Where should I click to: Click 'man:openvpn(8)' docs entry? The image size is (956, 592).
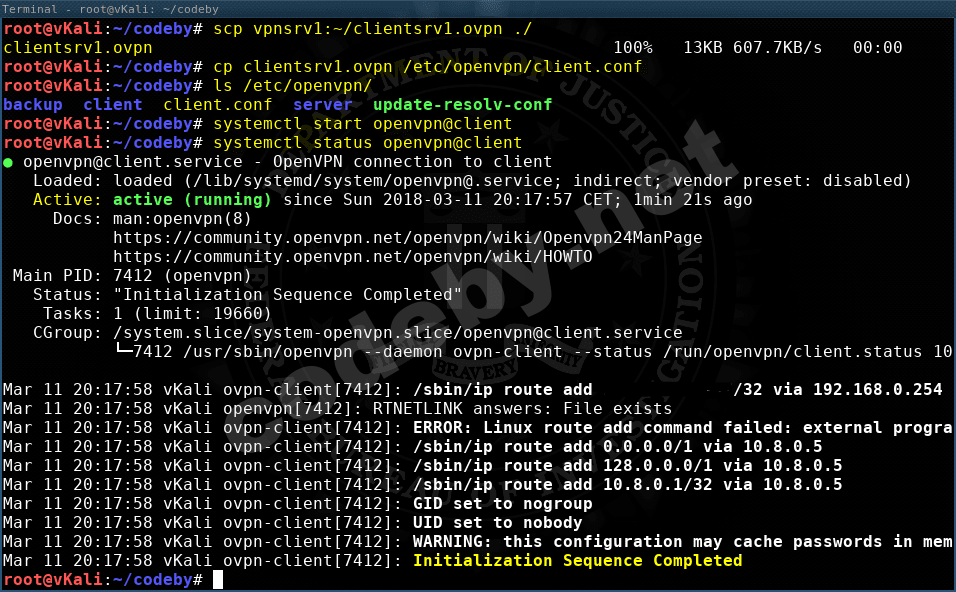[x=182, y=218]
